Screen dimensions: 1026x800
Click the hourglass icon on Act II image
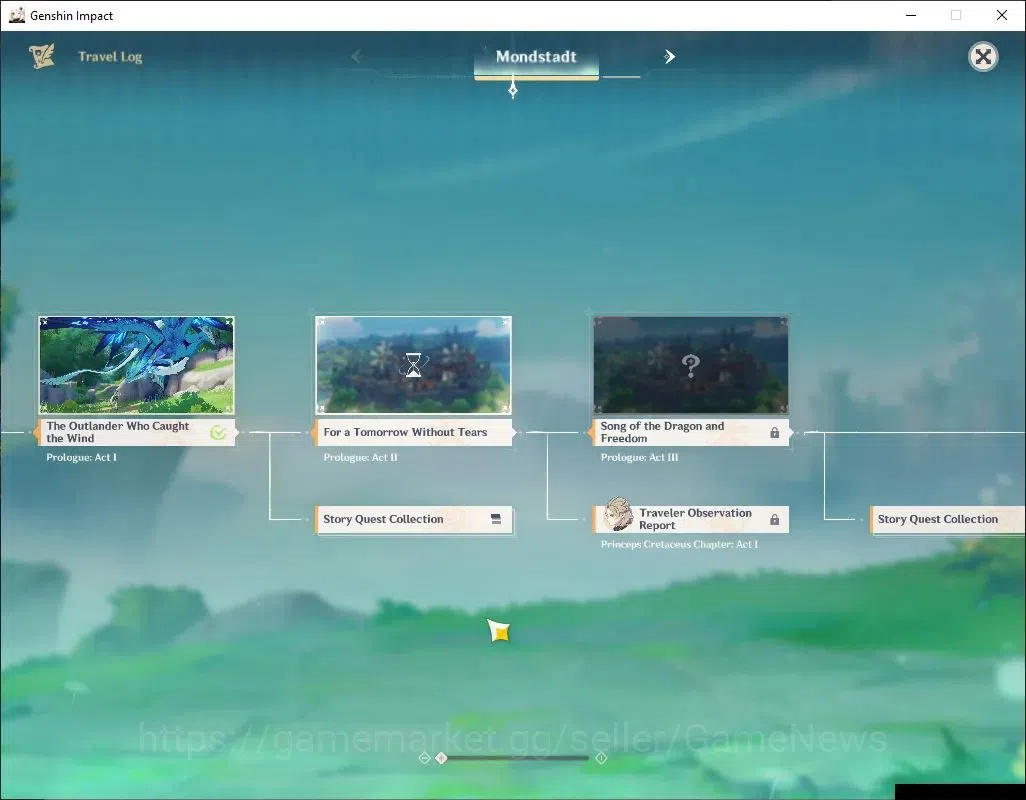(414, 365)
